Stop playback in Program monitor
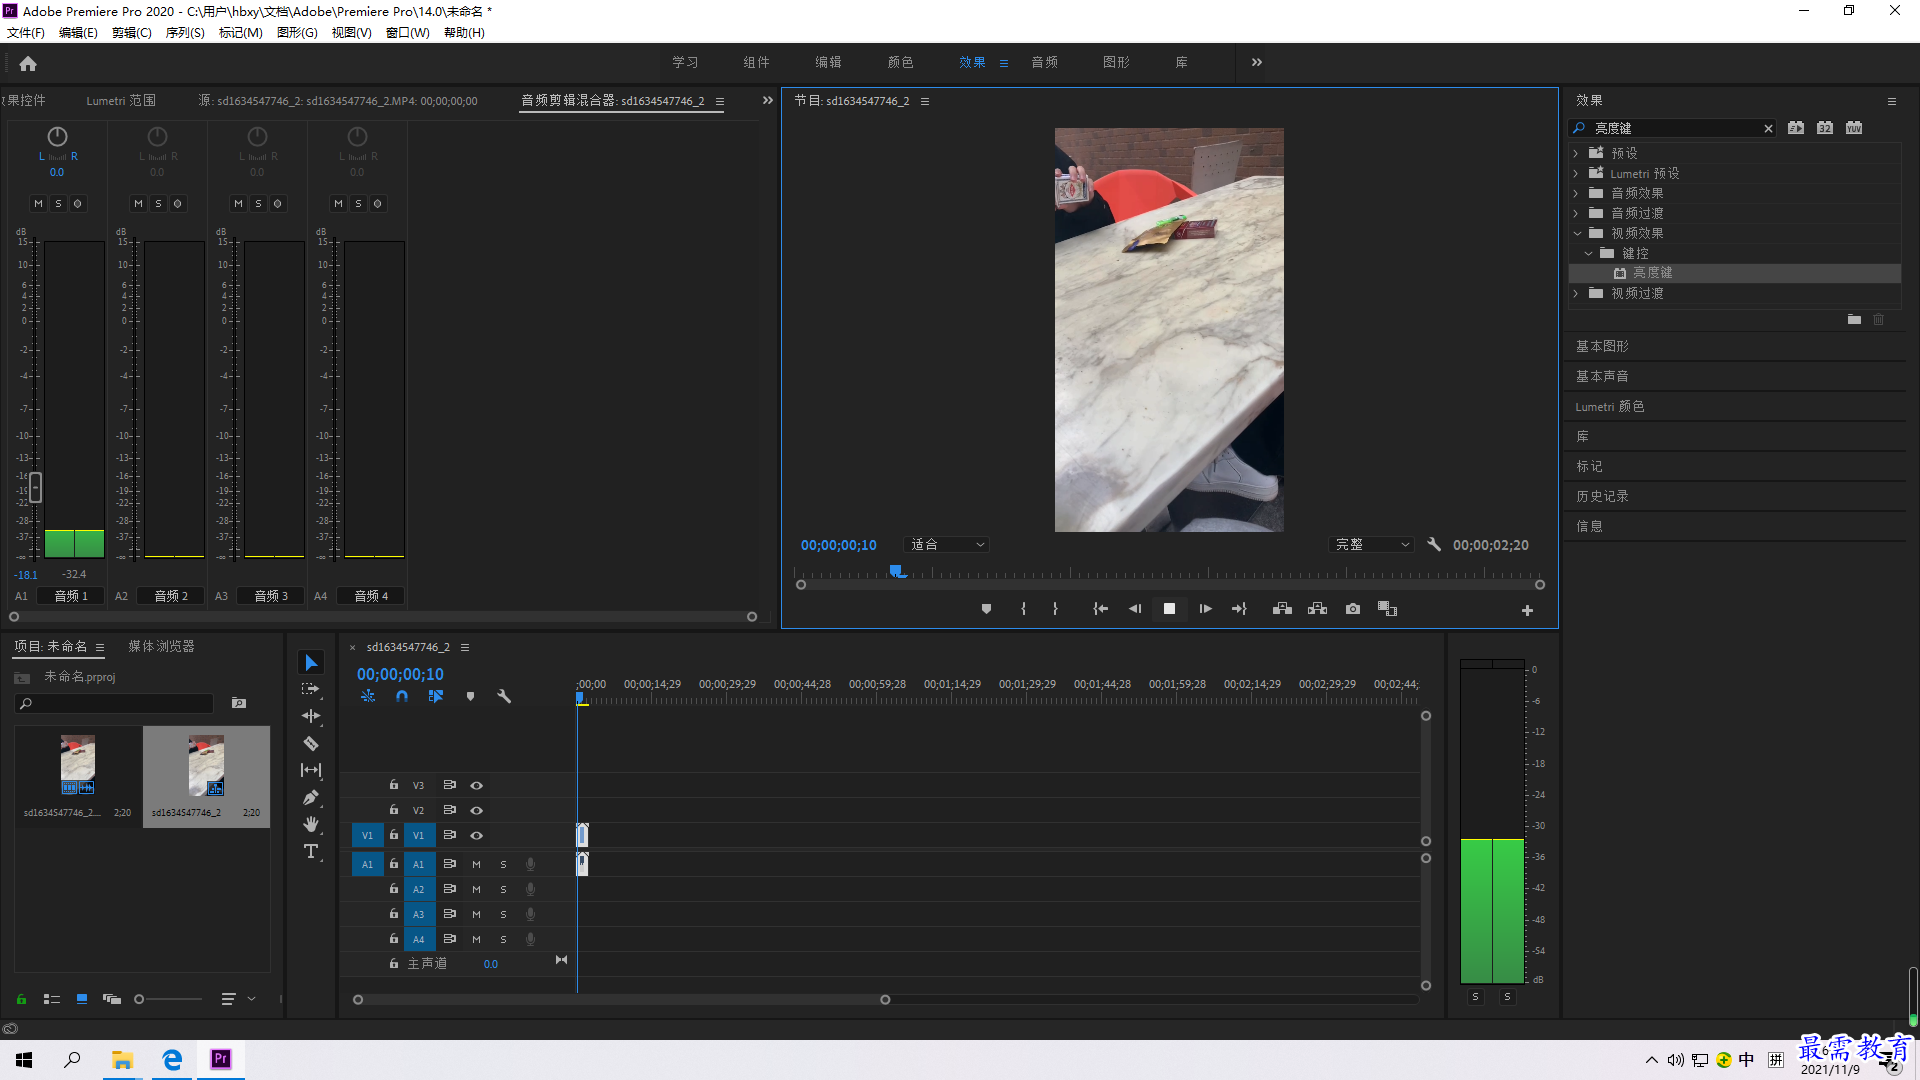 point(1169,609)
